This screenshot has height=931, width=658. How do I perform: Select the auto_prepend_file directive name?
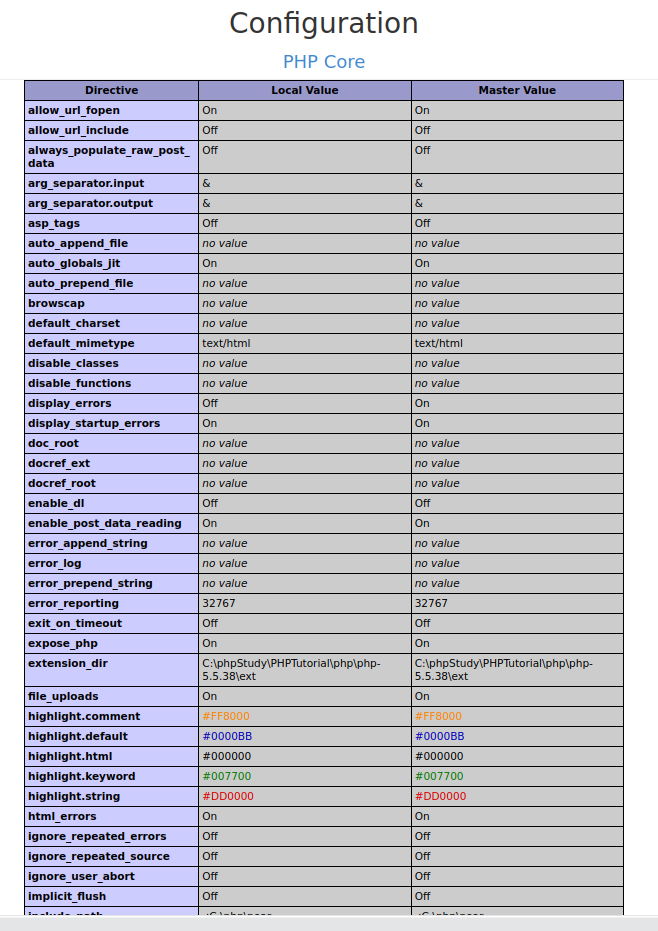coord(80,284)
